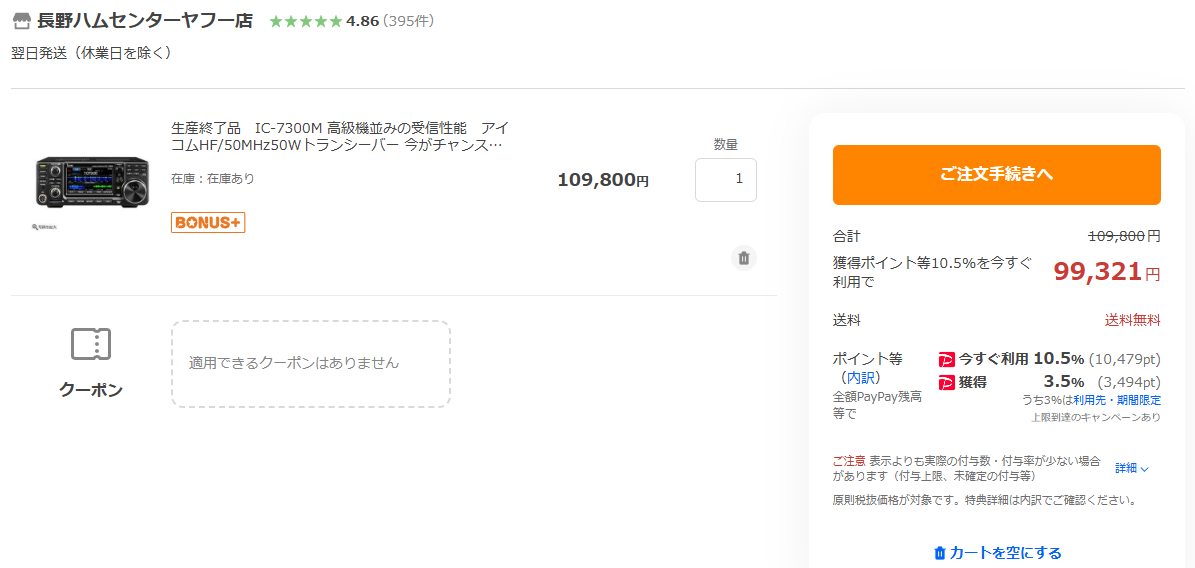Click the 数量 quantity input field
Screen dimensions: 1195x568
click(x=725, y=180)
